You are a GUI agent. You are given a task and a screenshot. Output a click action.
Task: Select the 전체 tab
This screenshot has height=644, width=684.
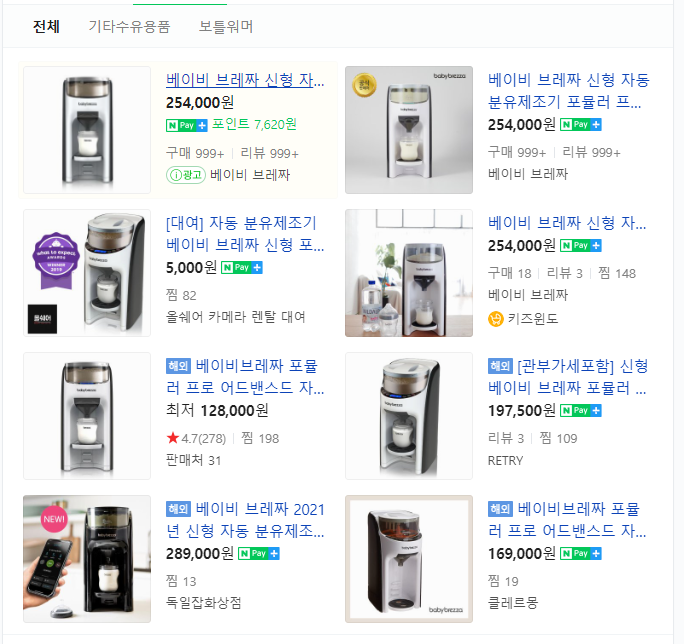(46, 26)
